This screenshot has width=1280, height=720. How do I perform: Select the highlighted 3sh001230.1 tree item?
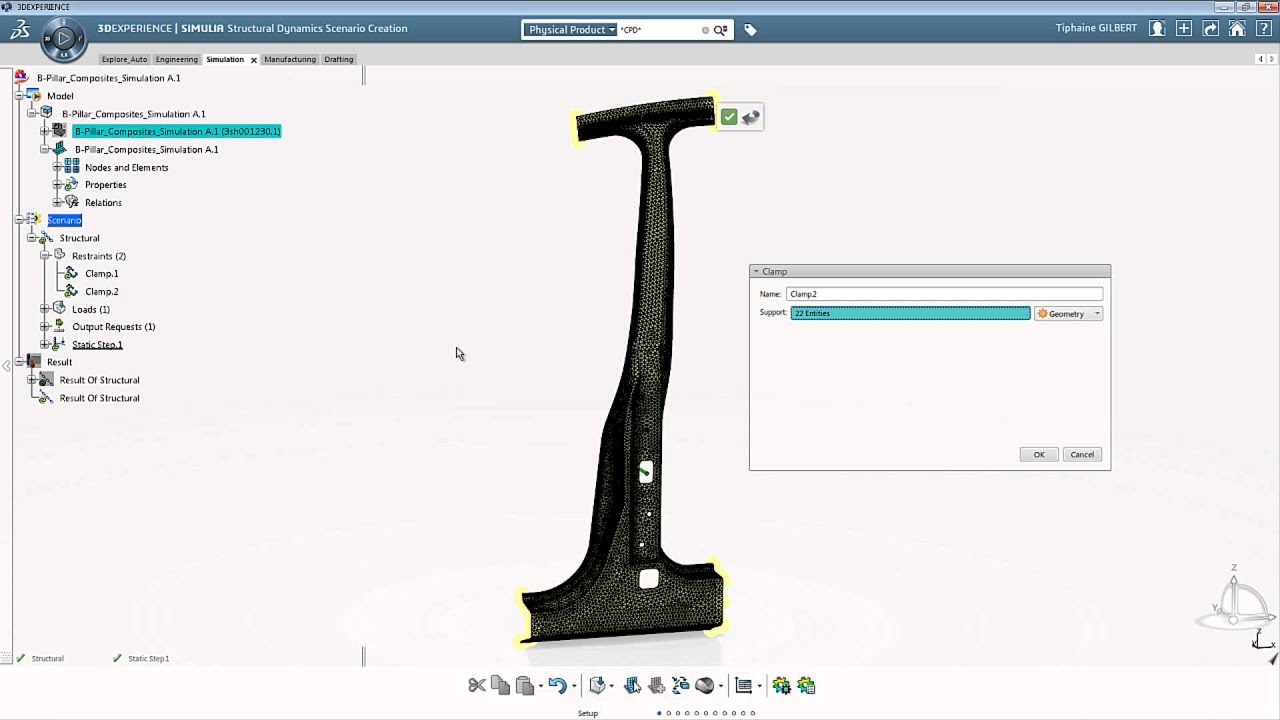[x=177, y=131]
